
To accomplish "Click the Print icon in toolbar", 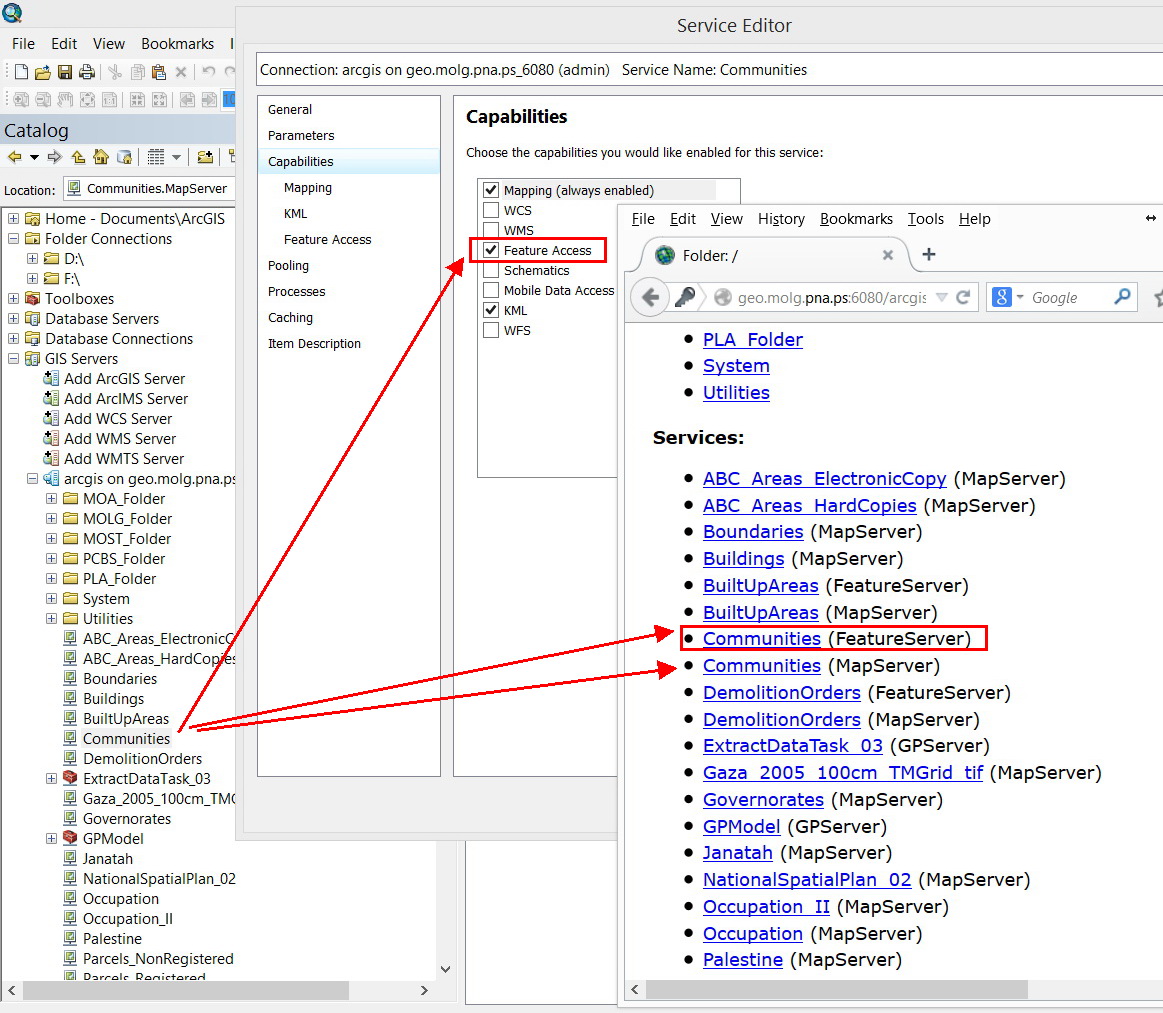I will coord(87,72).
